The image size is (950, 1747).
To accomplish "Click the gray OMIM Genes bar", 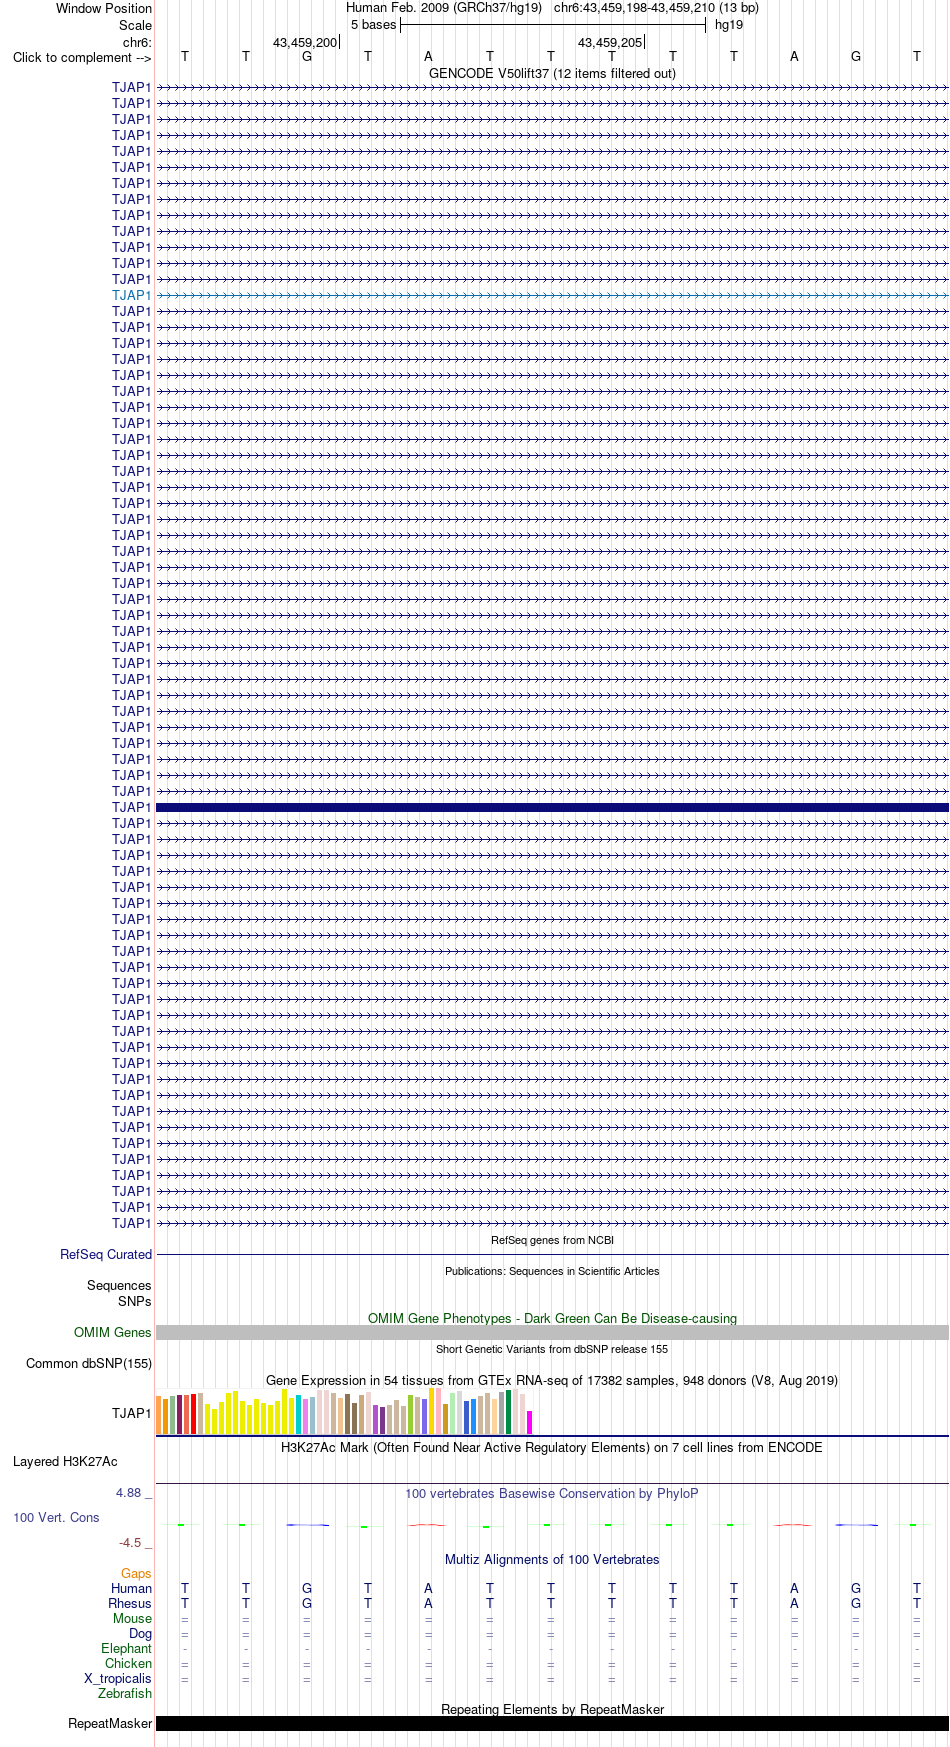I will (x=552, y=1332).
